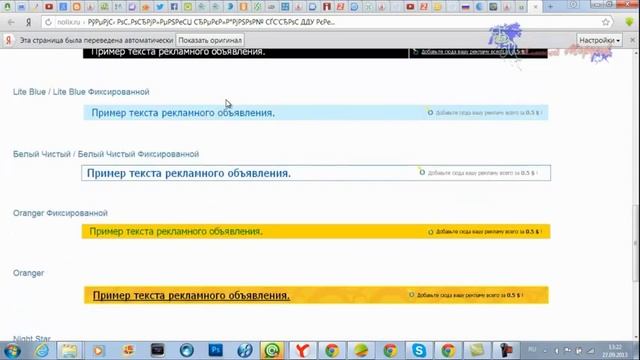The width and height of the screenshot is (640, 360).
Task: Open the Oranger Фиксированной sample ad text
Action: pos(176,231)
